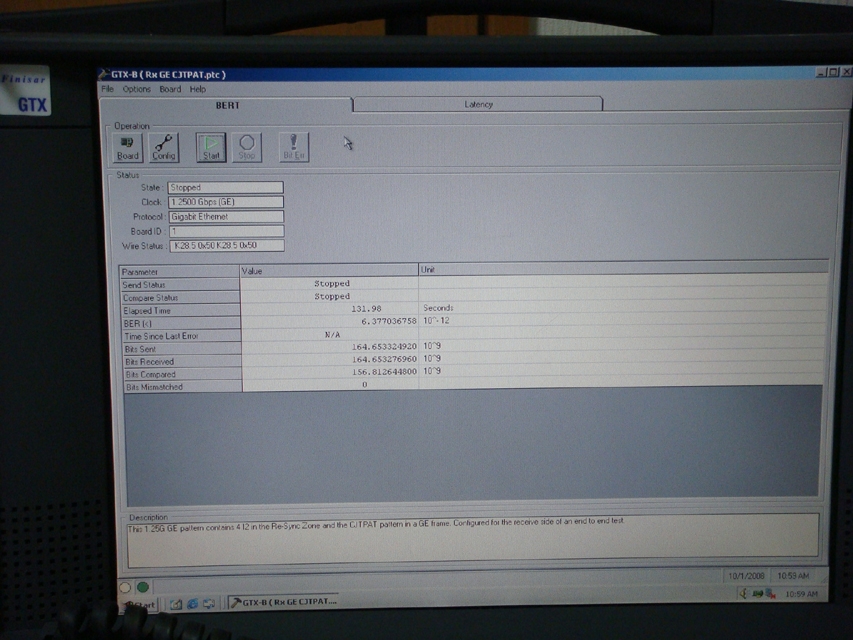Click the Bits Mismatched value 0
Screen dimensions: 853x640
point(364,384)
